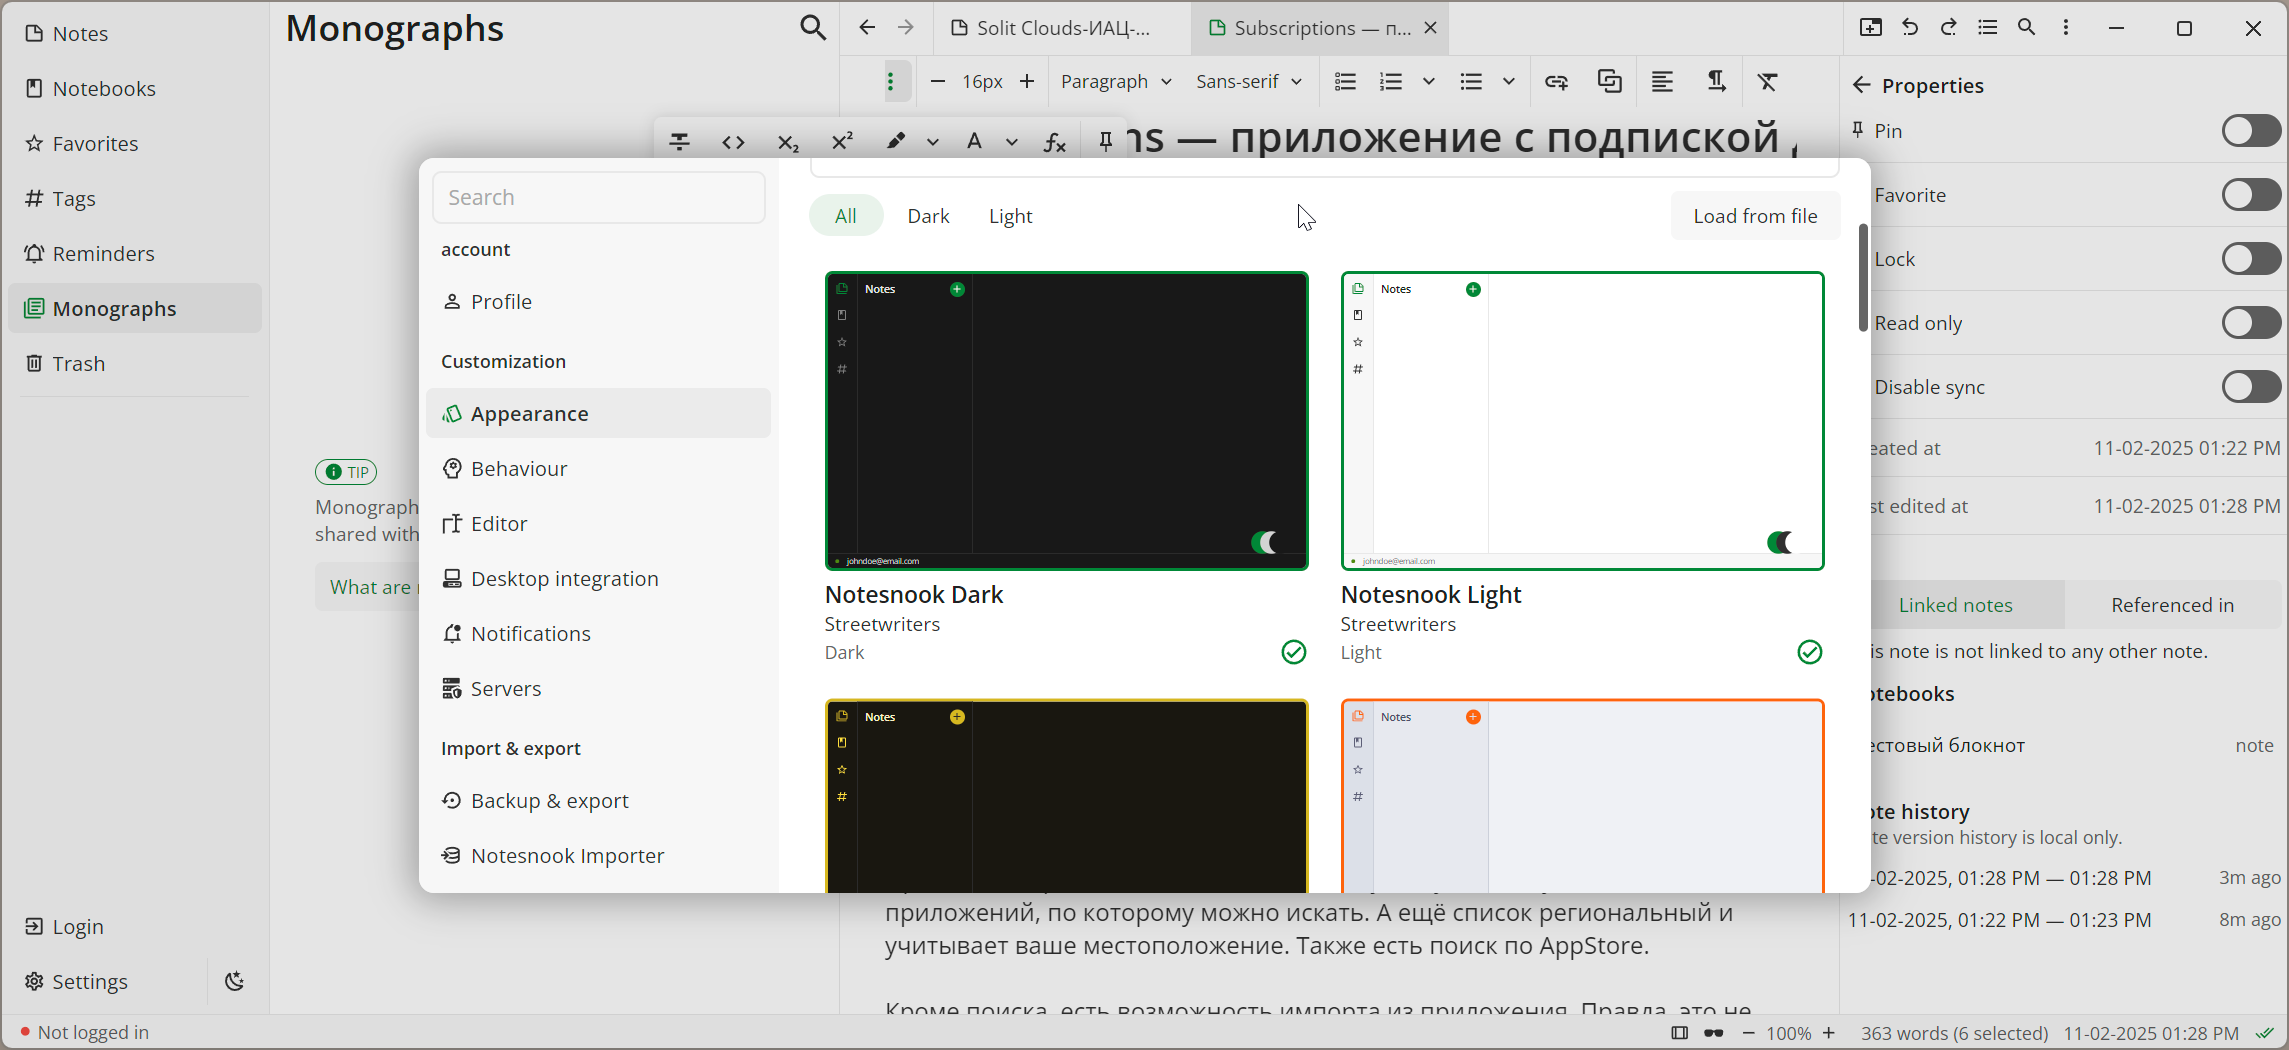Open Servers settings
This screenshot has width=2289, height=1050.
click(x=598, y=689)
